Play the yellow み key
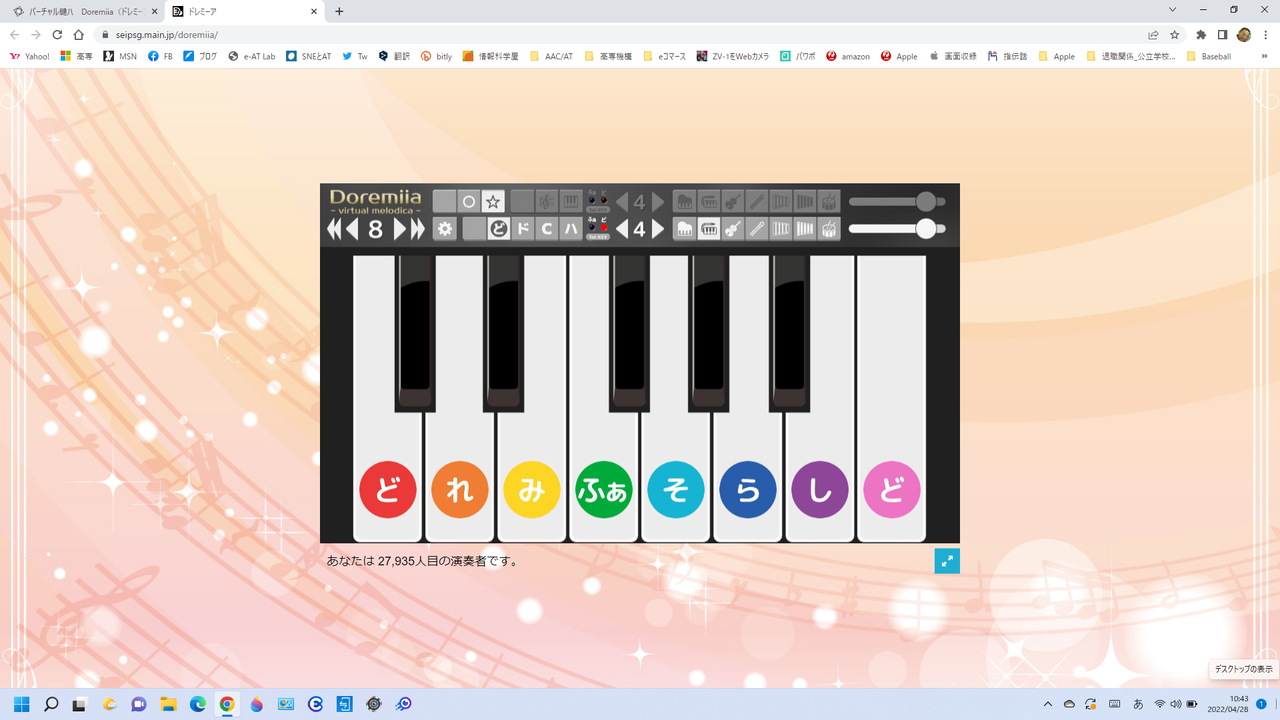Screen dimensions: 1280x720 pos(532,490)
